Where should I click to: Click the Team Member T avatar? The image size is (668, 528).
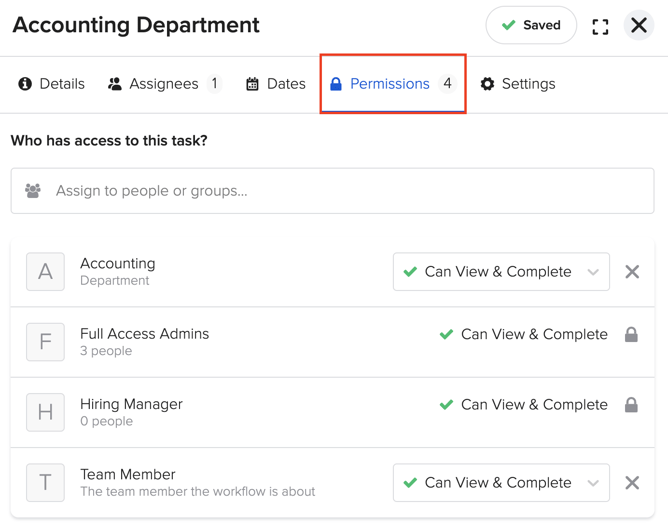(45, 482)
